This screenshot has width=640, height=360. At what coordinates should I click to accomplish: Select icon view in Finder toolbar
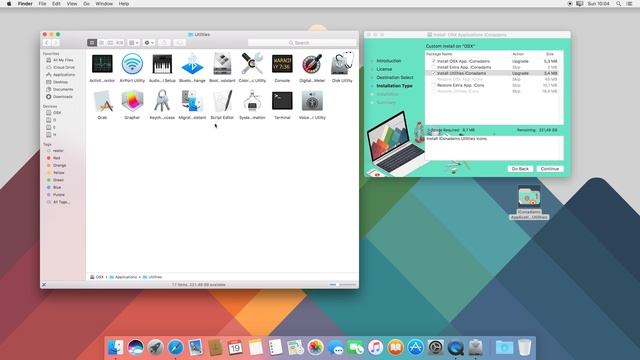tap(92, 42)
